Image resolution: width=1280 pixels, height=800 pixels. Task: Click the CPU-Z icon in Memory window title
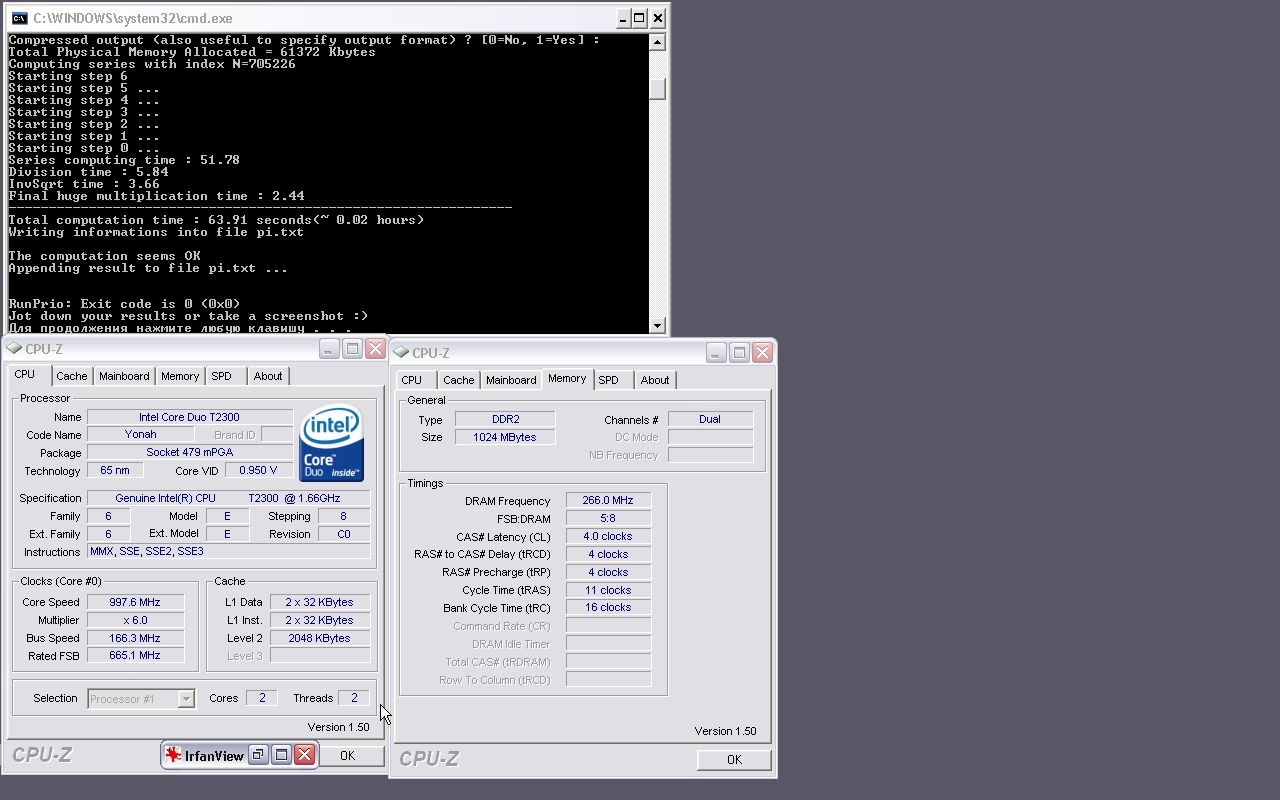[x=400, y=353]
